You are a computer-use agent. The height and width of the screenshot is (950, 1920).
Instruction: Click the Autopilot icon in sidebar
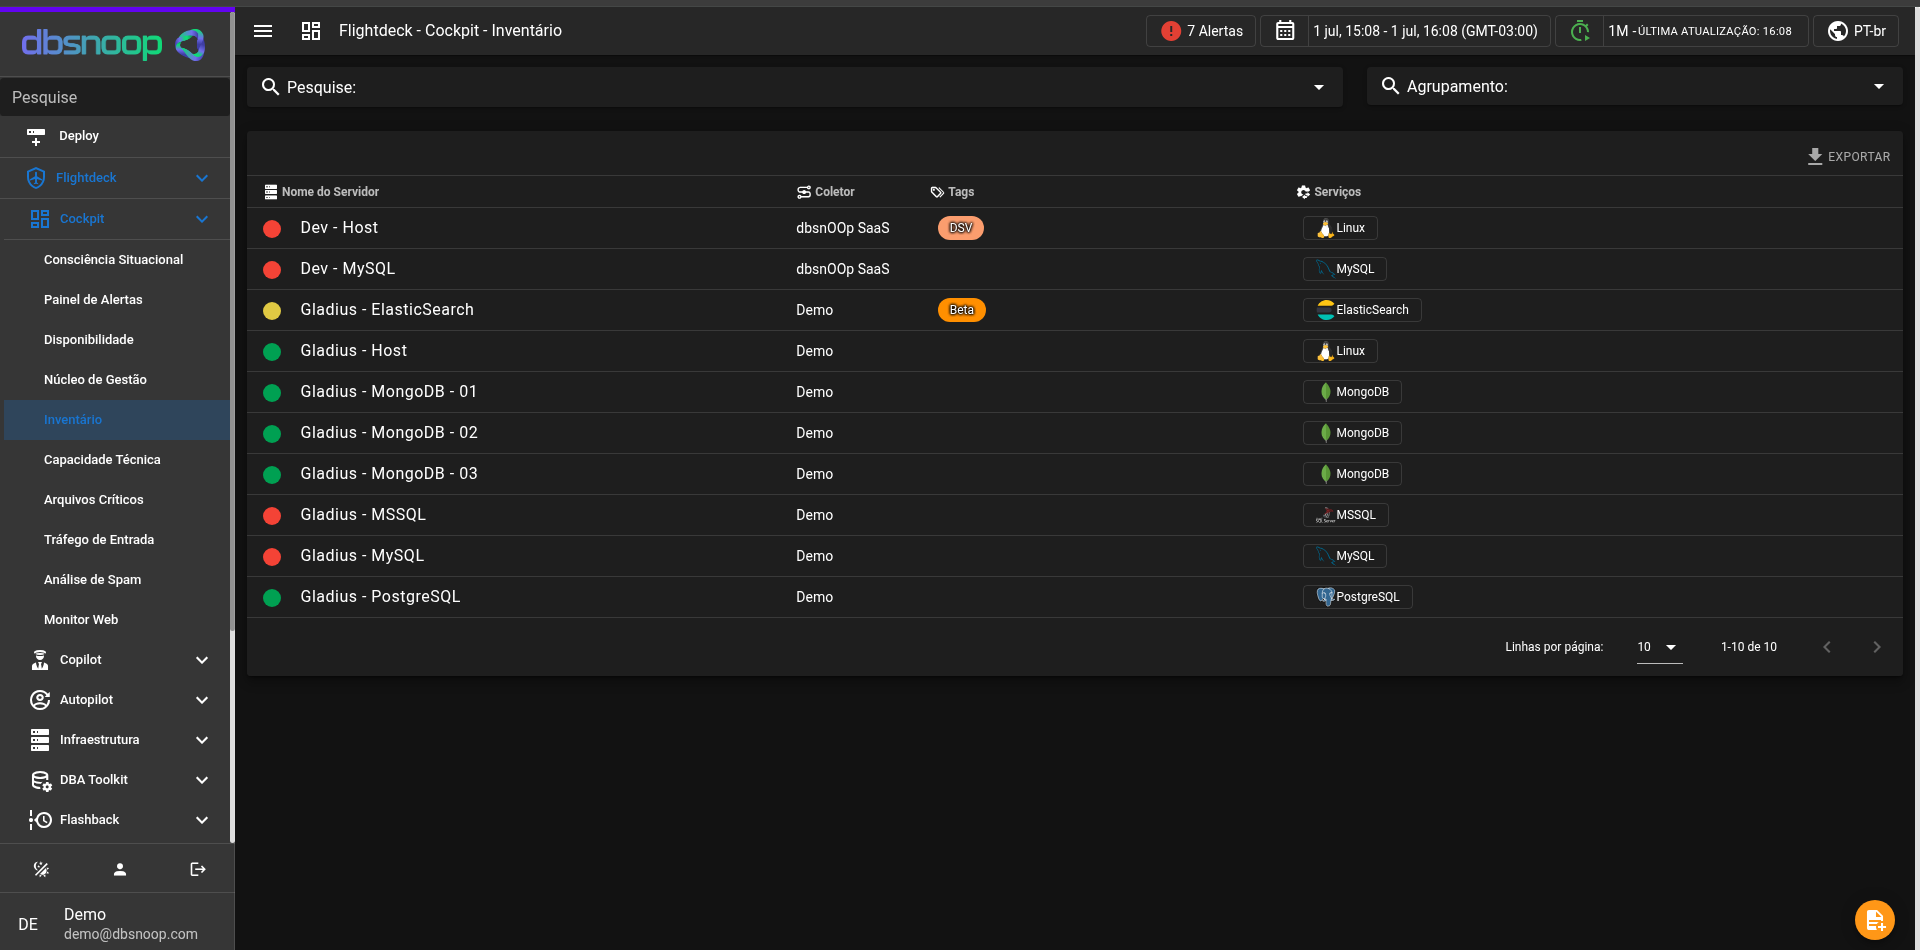click(40, 700)
